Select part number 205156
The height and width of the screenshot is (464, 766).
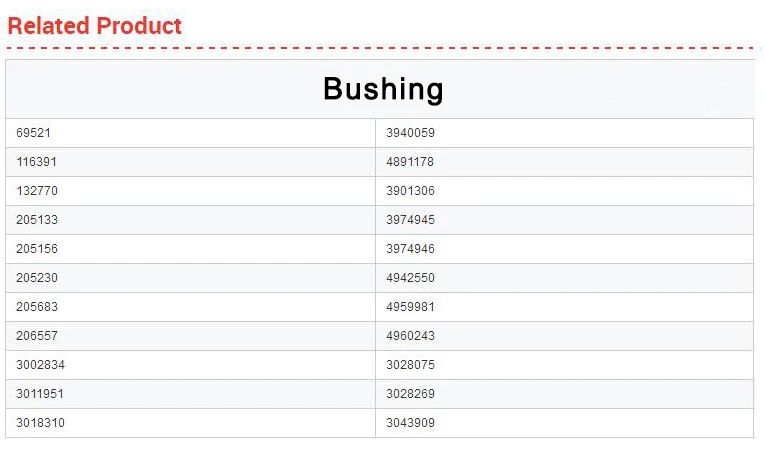(x=37, y=249)
